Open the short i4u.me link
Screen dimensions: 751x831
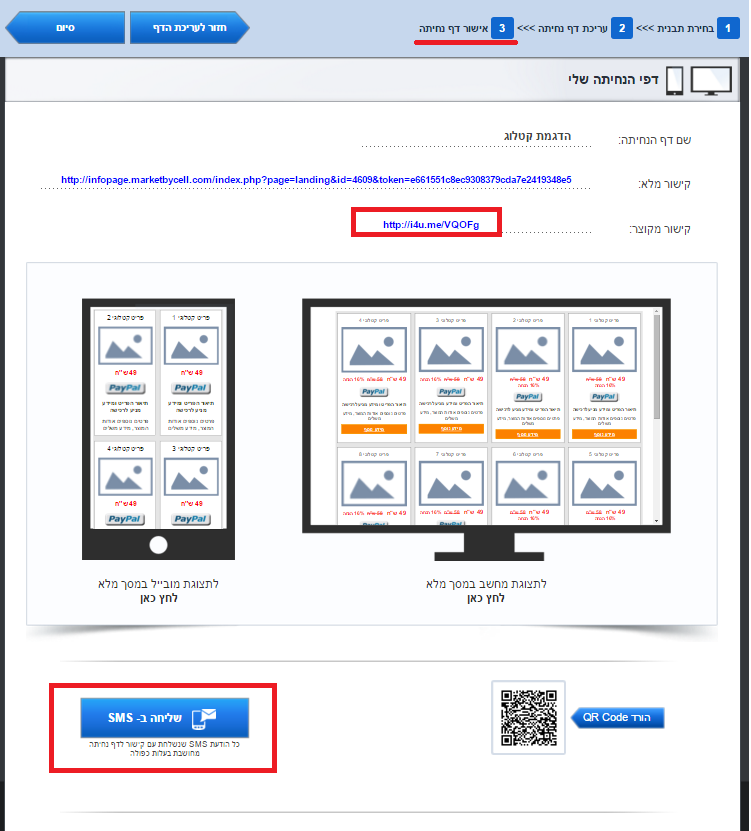[431, 225]
